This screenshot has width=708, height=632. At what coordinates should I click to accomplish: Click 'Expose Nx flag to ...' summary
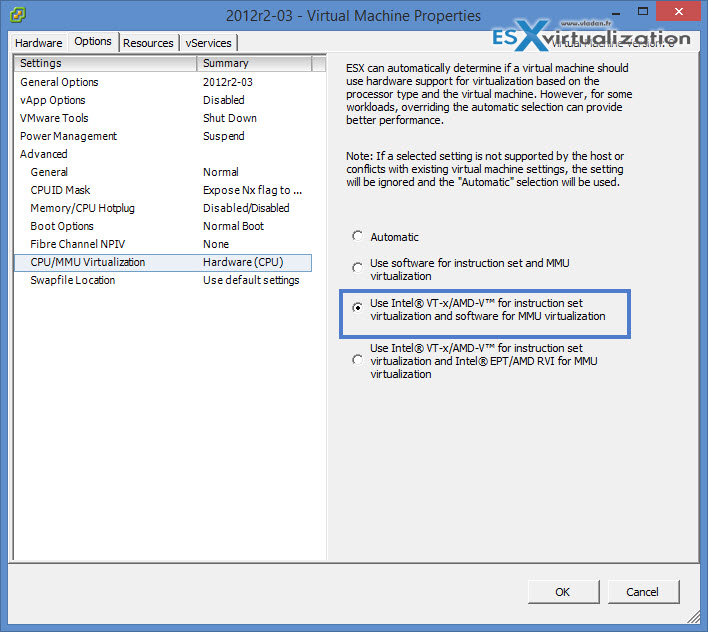[252, 191]
